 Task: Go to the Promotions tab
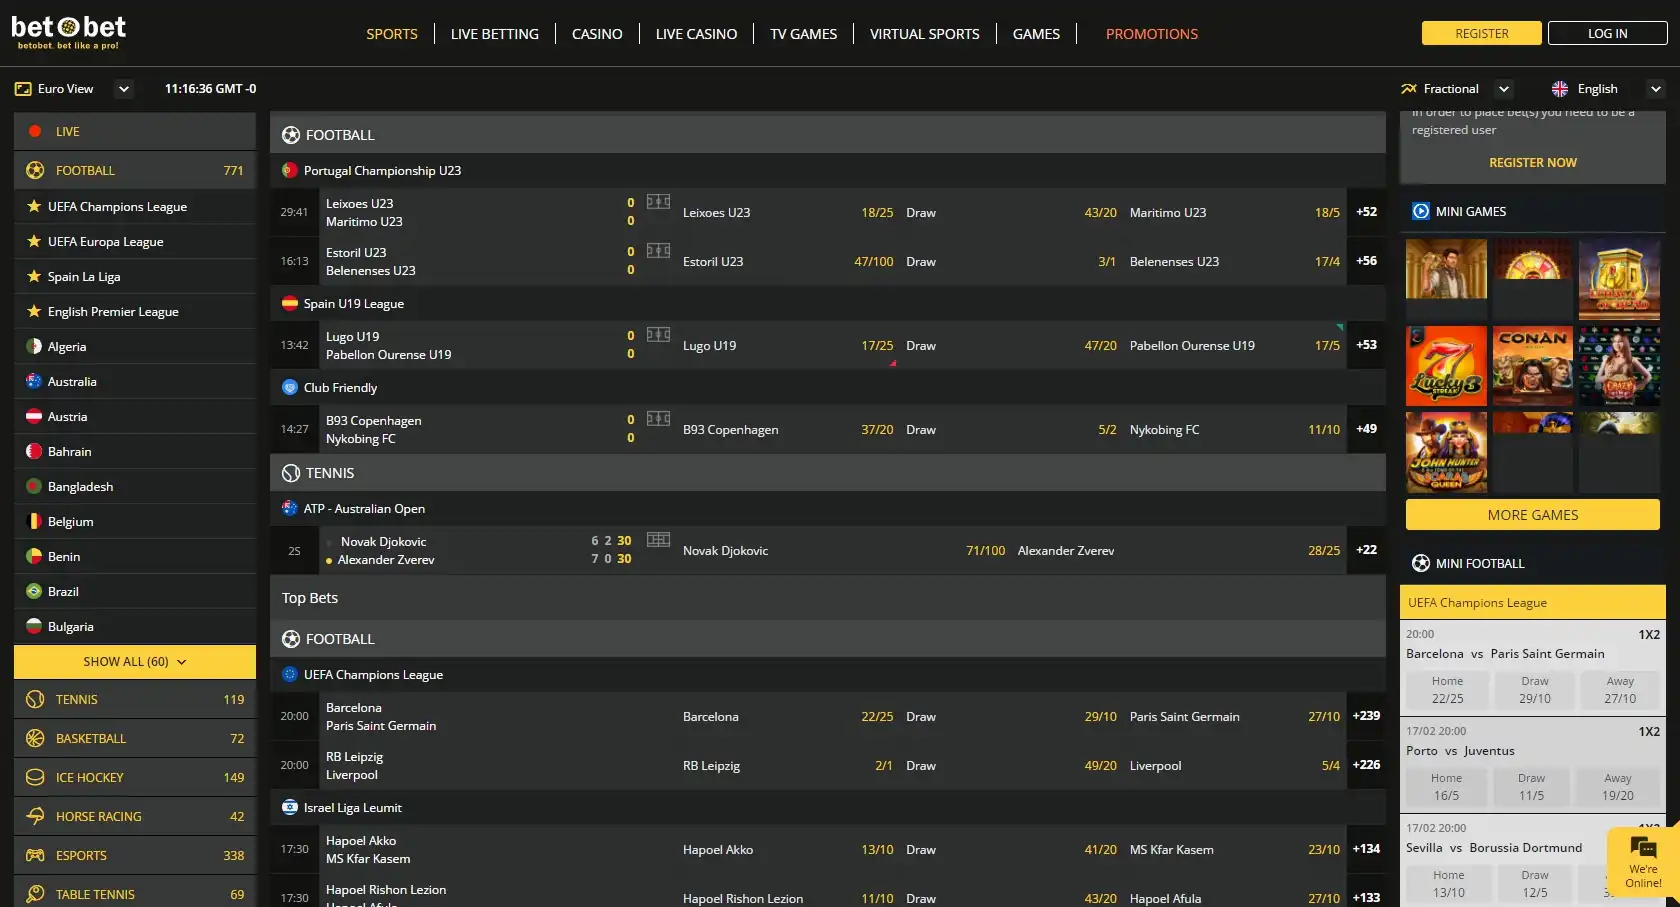click(1151, 34)
